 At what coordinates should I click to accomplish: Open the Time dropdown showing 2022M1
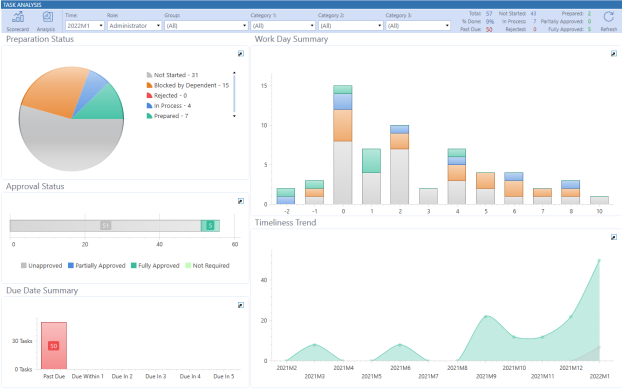click(x=85, y=25)
